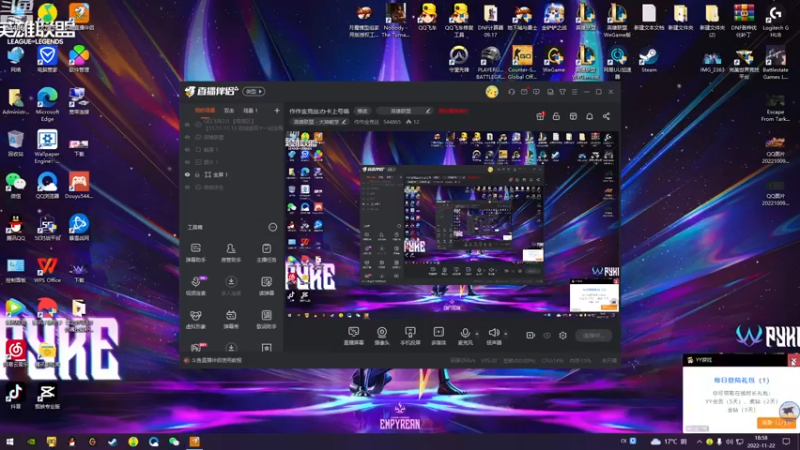Open the WPS Office desktop shortcut

click(x=47, y=269)
